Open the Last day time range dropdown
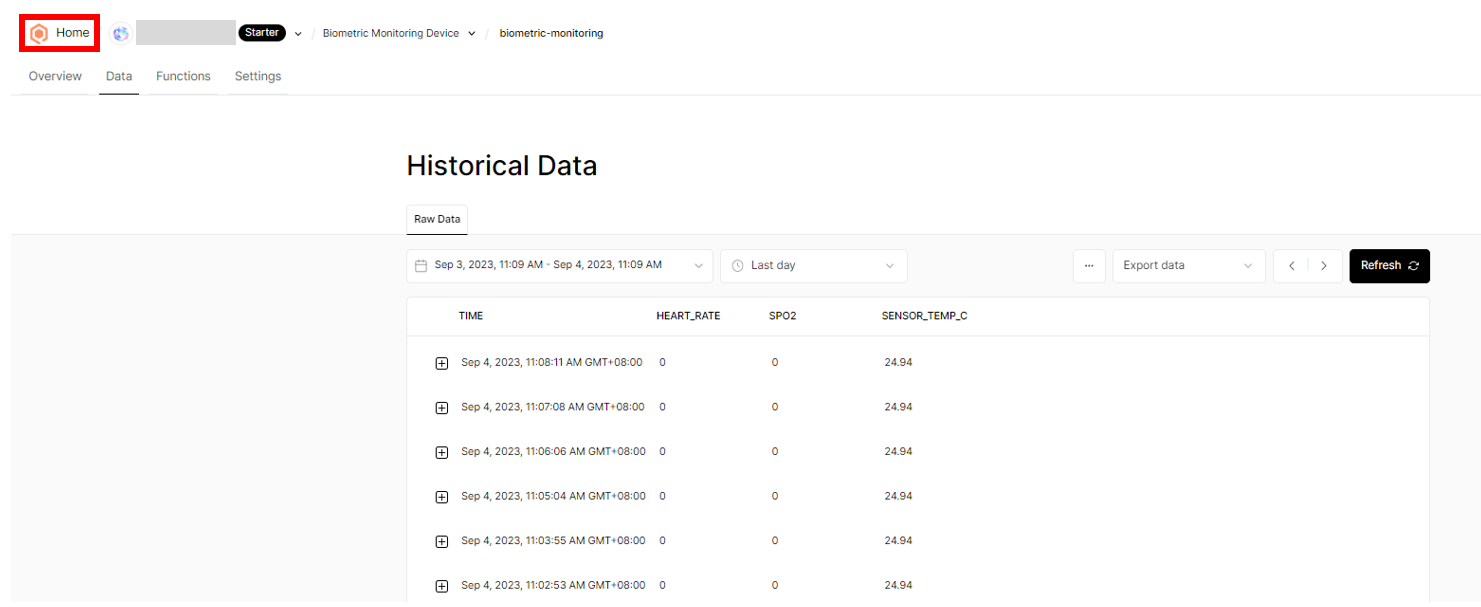 click(x=814, y=266)
